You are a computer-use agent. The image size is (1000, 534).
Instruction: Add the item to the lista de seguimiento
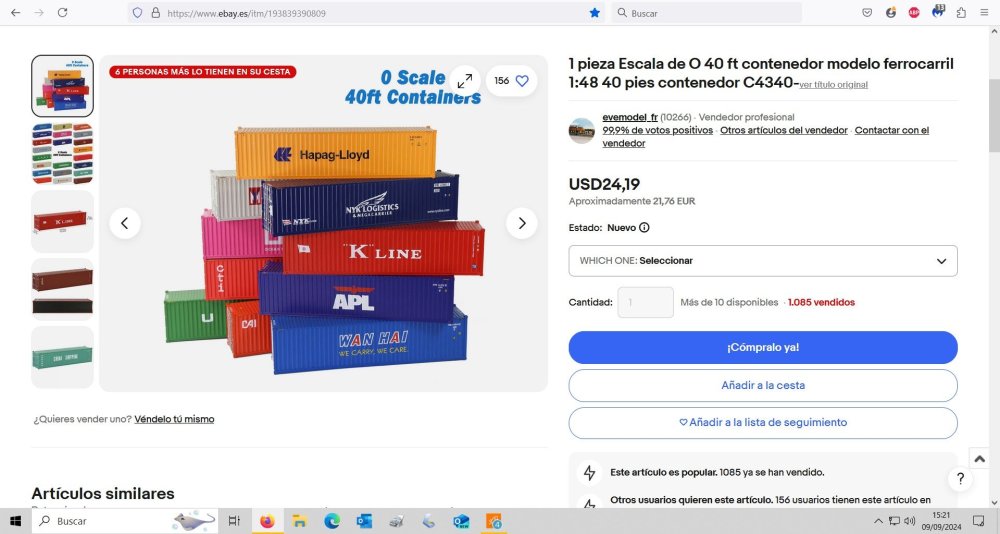(763, 422)
